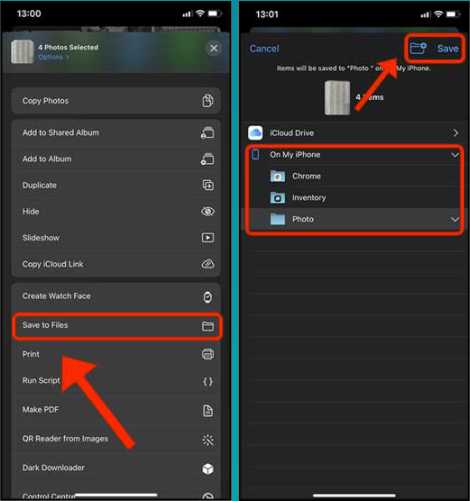The image size is (470, 501).
Task: Select the Photo folder row
Action: [x=355, y=219]
